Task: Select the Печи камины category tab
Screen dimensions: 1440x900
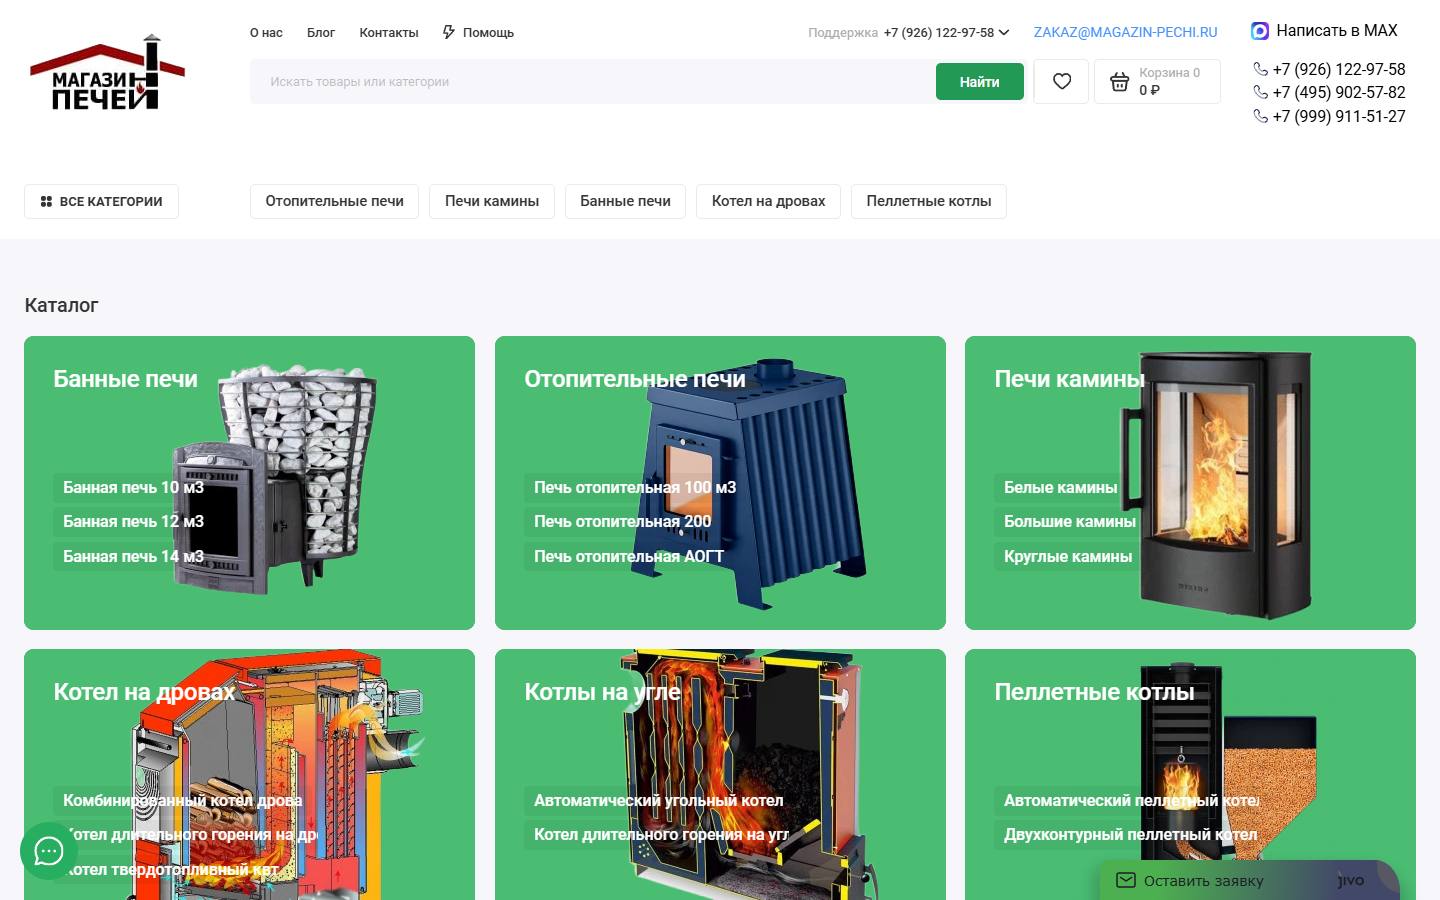Action: click(492, 202)
